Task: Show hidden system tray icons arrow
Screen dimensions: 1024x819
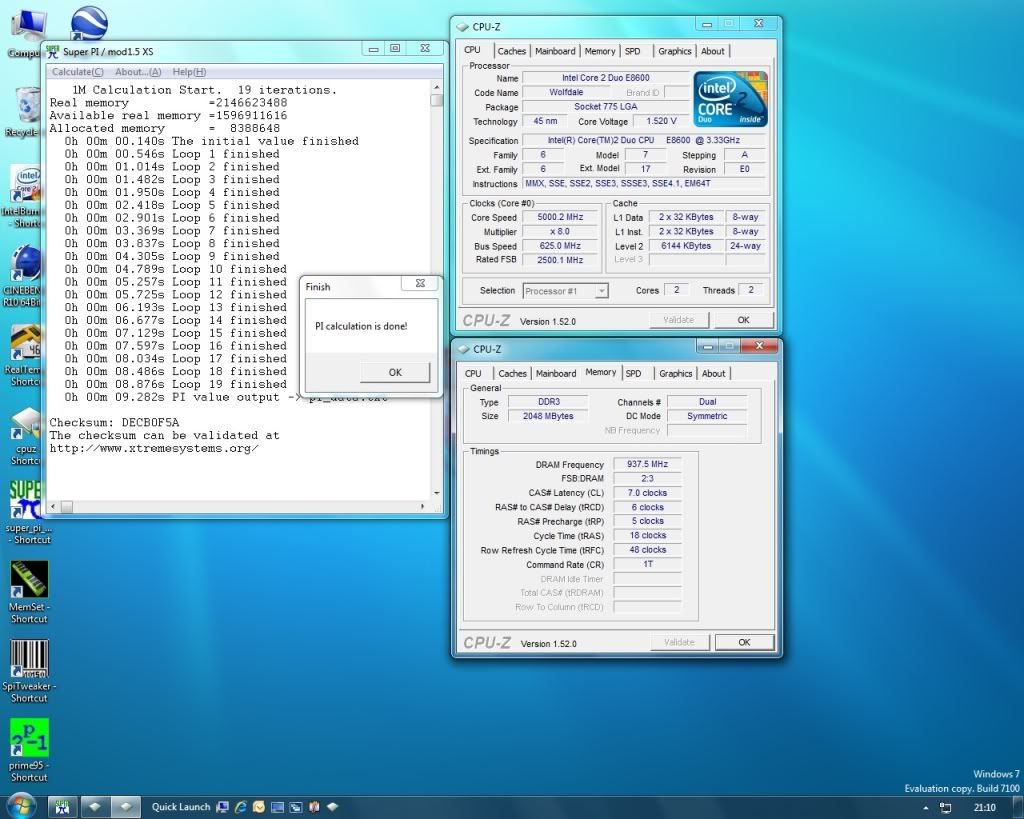Action: coord(925,808)
